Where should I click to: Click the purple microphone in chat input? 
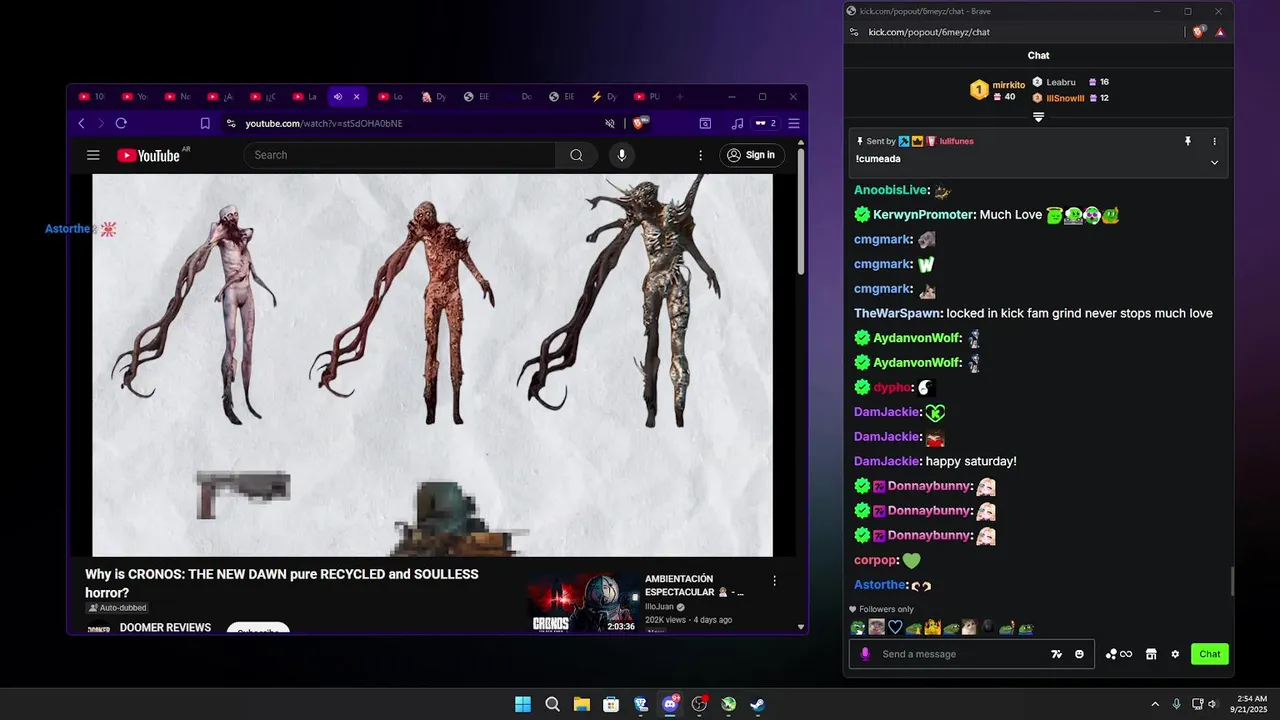pyautogui.click(x=865, y=654)
